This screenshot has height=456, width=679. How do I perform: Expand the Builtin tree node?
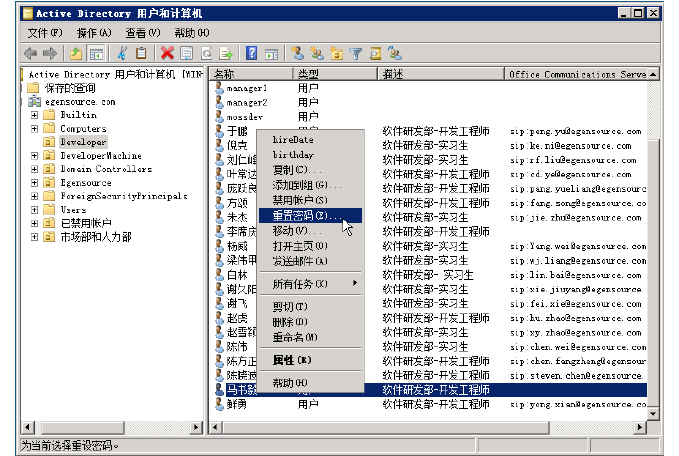pyautogui.click(x=34, y=115)
